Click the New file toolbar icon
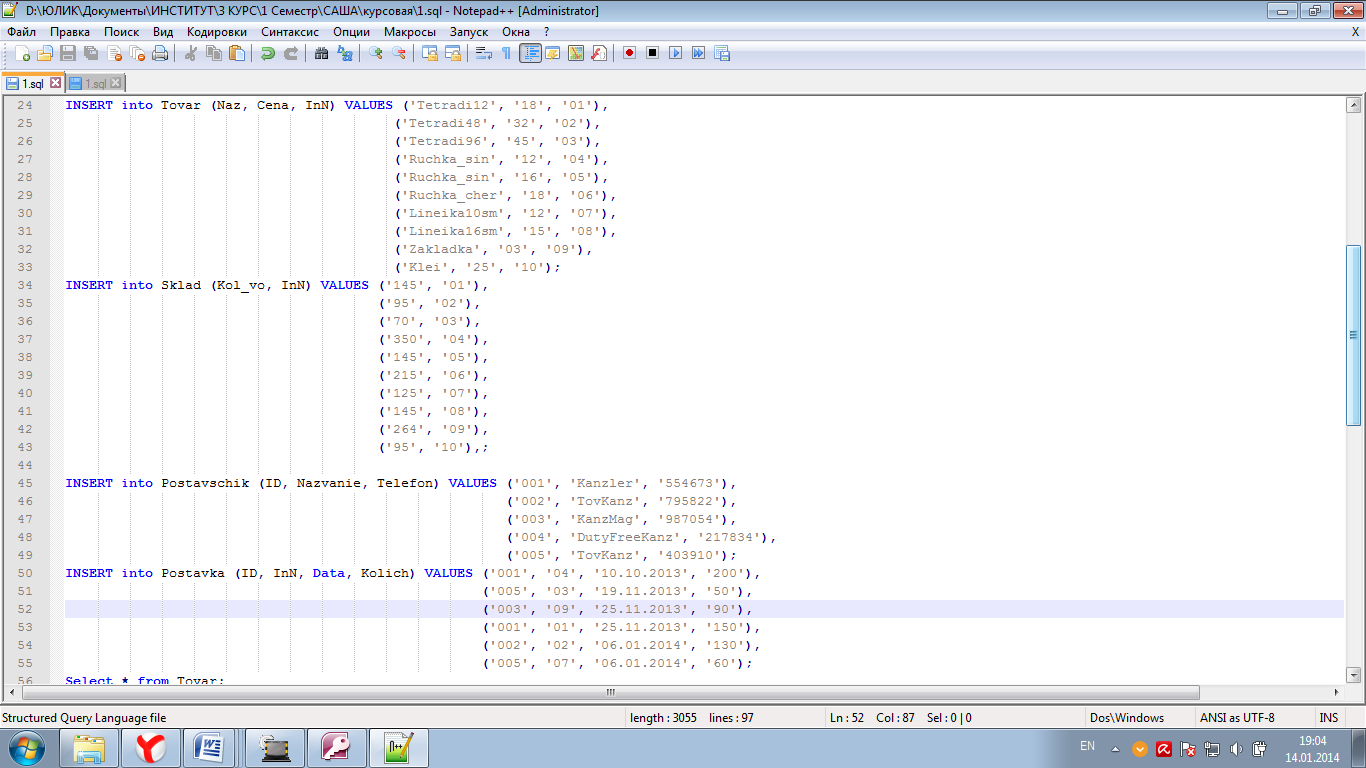The height and width of the screenshot is (768, 1366). point(22,53)
